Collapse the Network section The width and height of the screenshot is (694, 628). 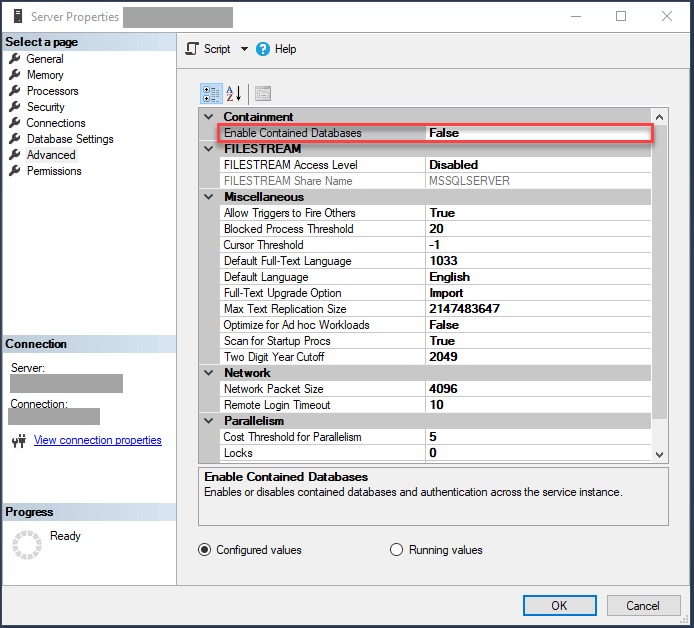coord(208,373)
